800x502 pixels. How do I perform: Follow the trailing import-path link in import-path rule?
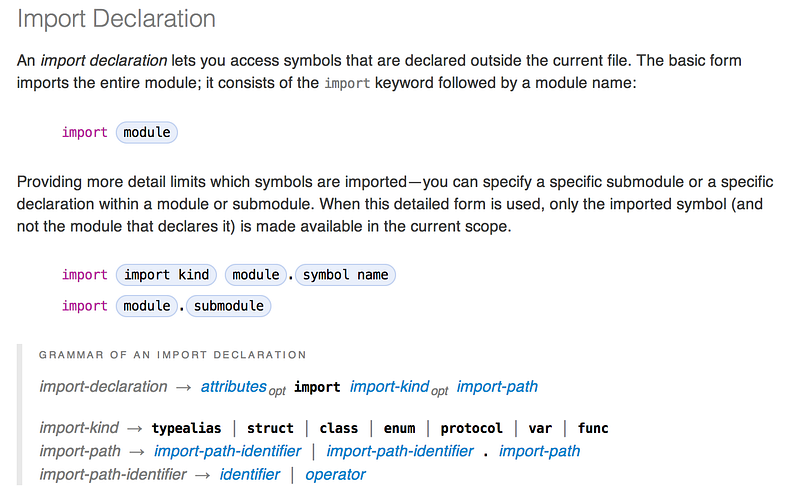coord(539,451)
